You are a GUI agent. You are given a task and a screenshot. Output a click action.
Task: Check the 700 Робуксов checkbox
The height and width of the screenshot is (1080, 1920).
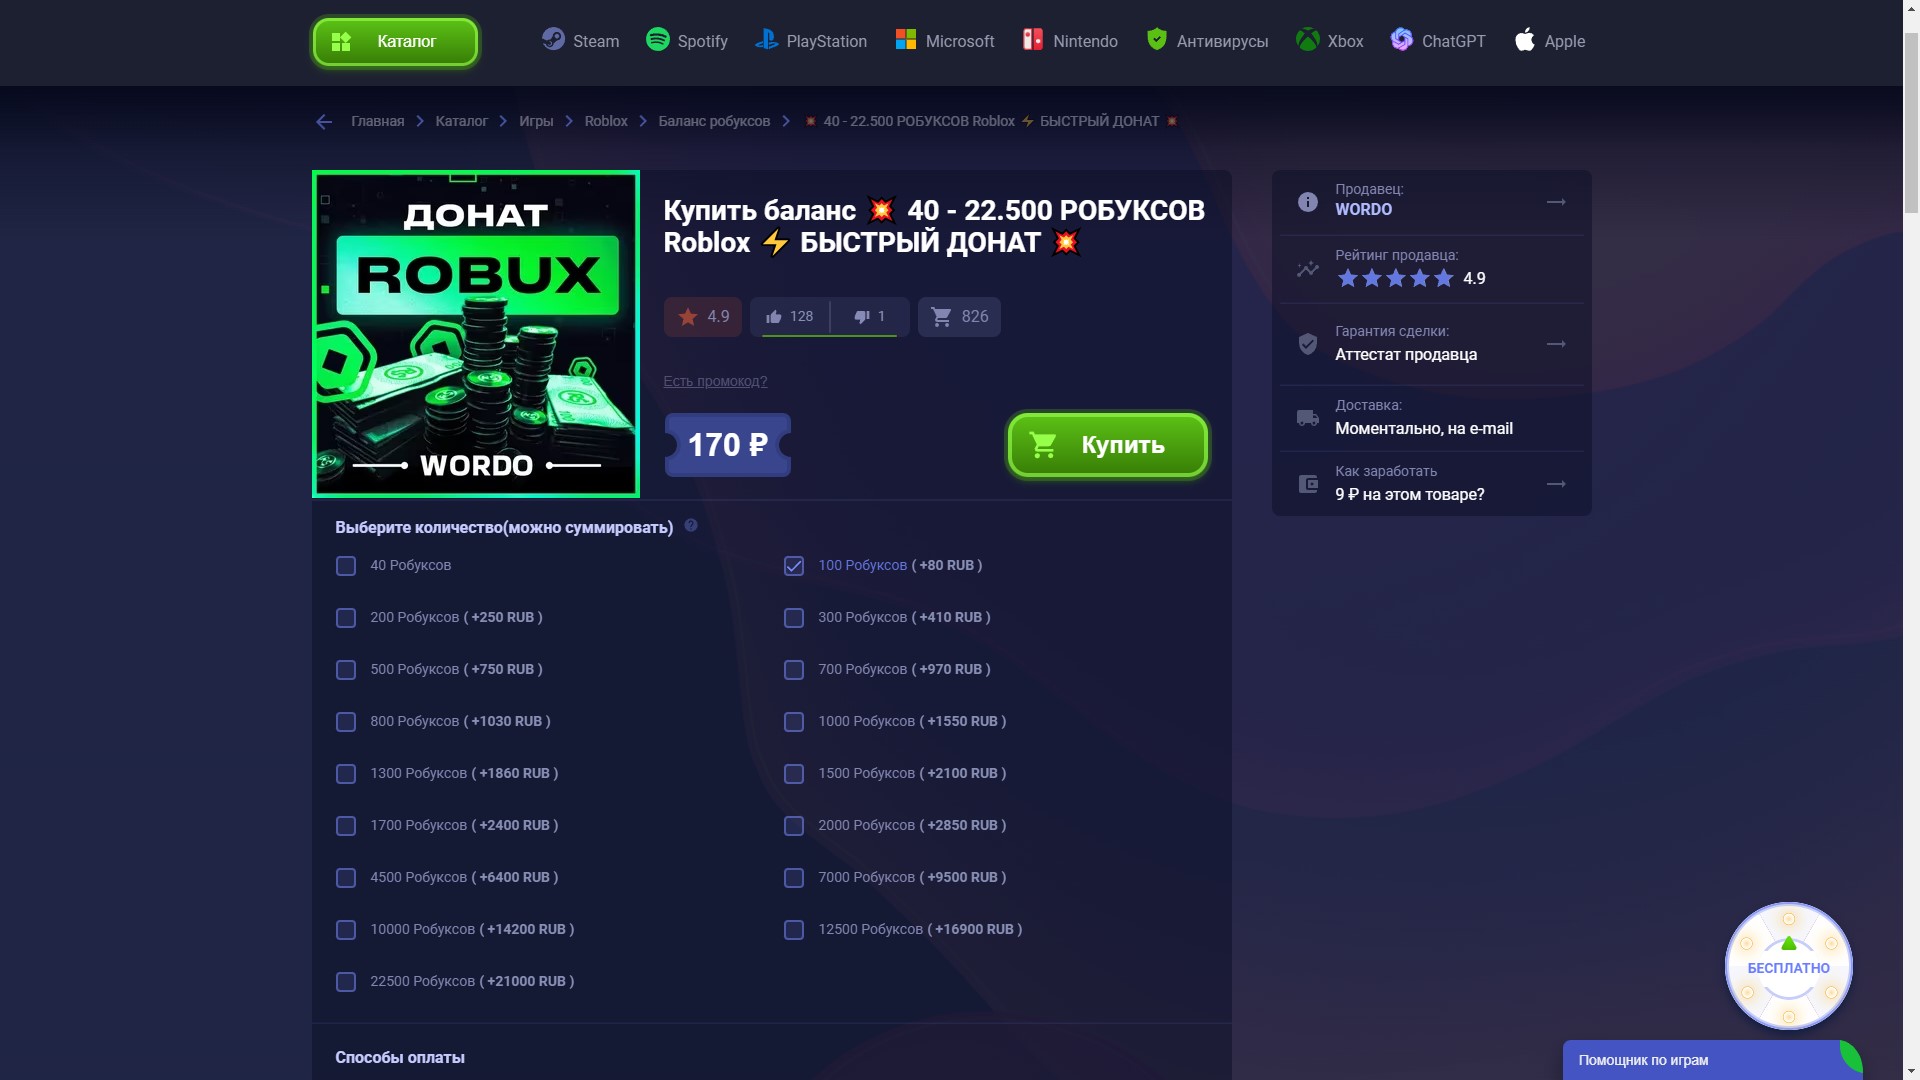point(794,670)
